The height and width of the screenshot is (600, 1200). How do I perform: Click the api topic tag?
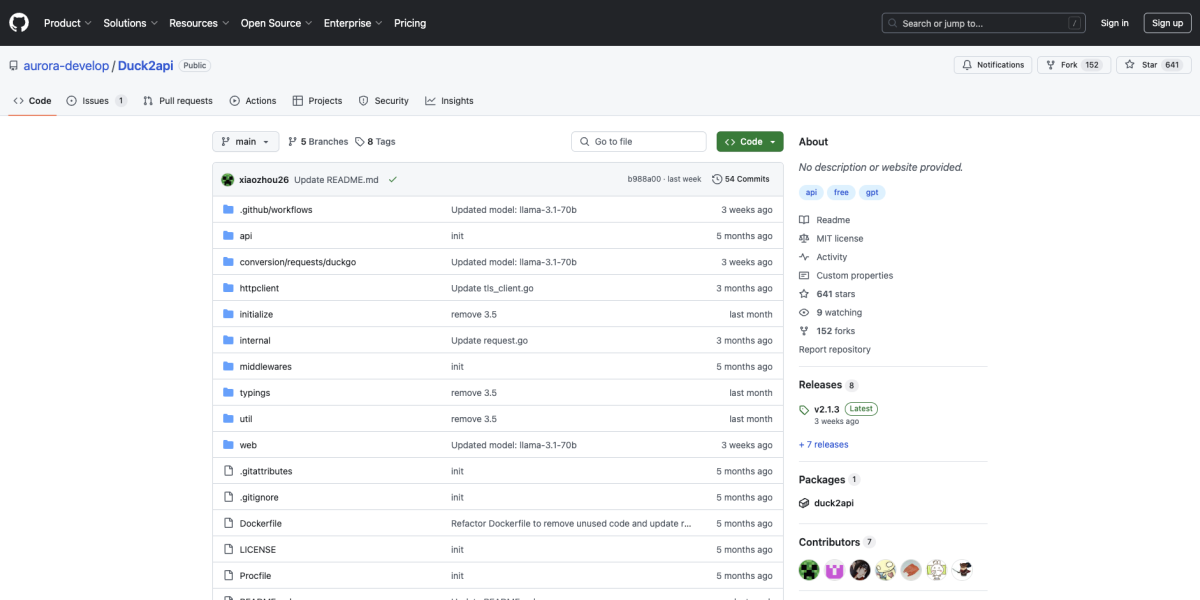(811, 191)
